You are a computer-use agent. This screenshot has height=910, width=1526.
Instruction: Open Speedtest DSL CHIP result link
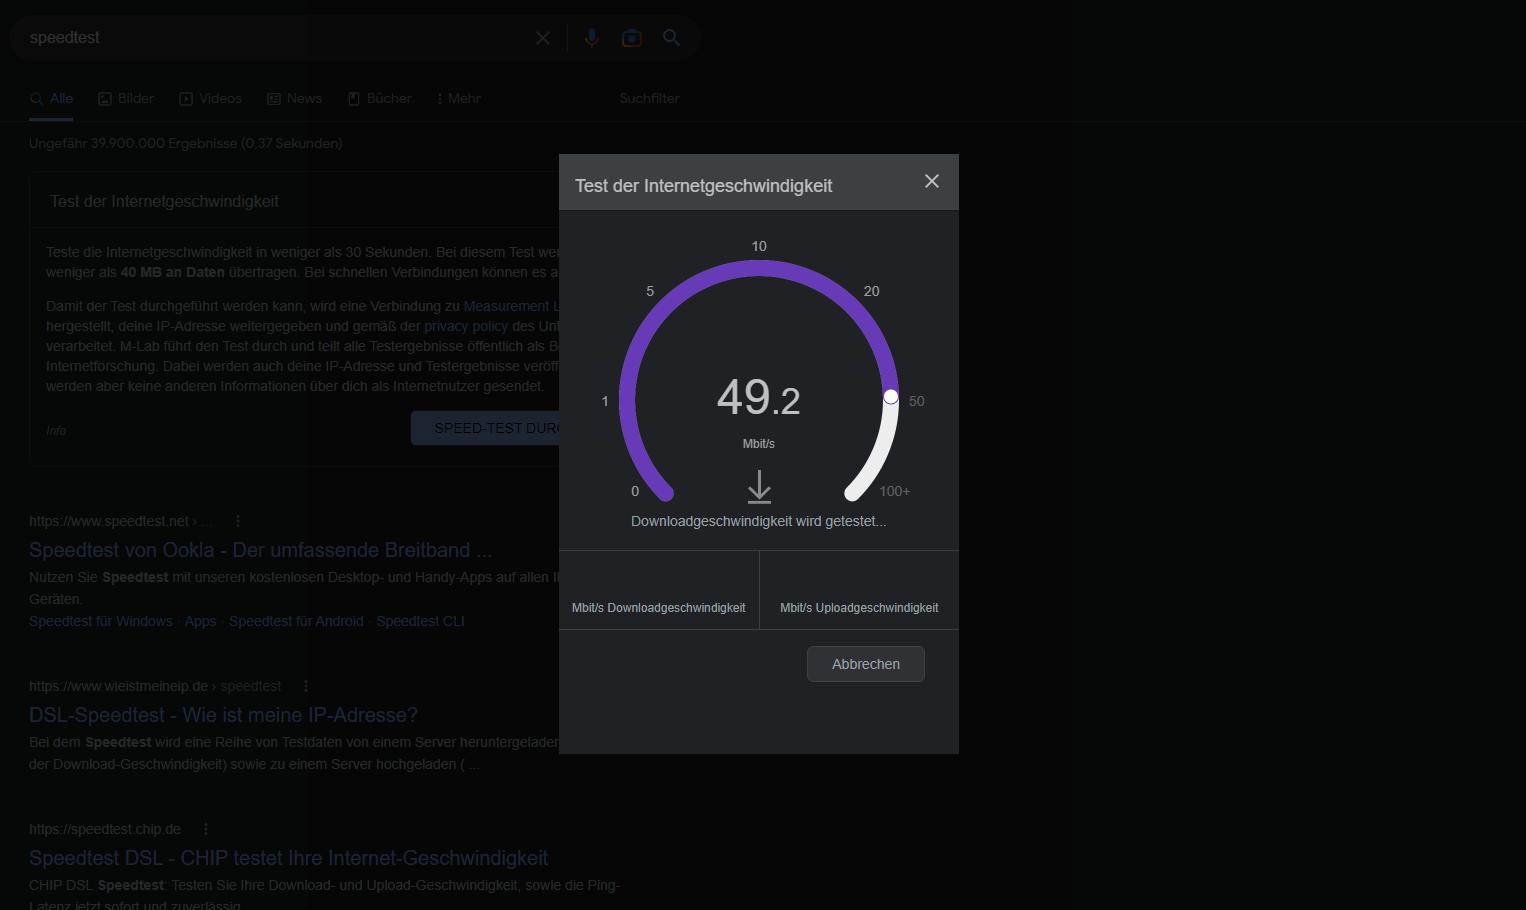(x=288, y=858)
